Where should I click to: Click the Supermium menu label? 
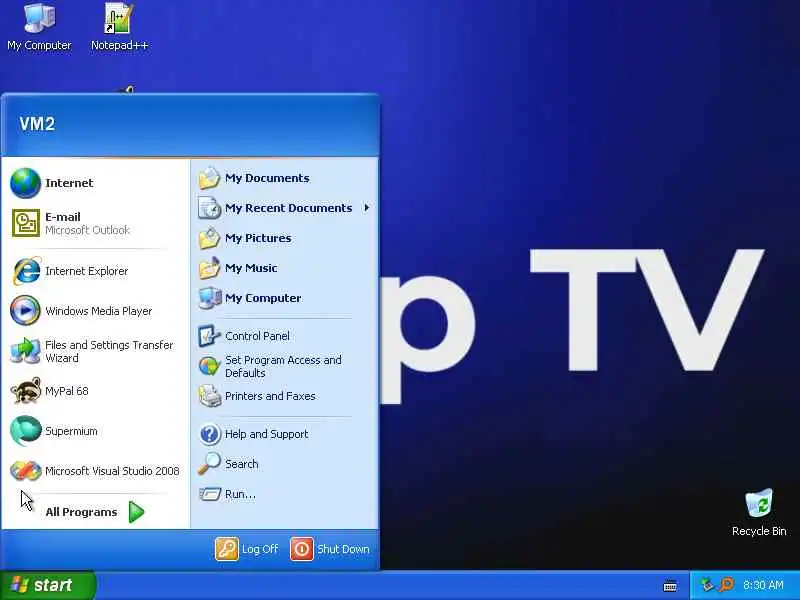(x=71, y=431)
